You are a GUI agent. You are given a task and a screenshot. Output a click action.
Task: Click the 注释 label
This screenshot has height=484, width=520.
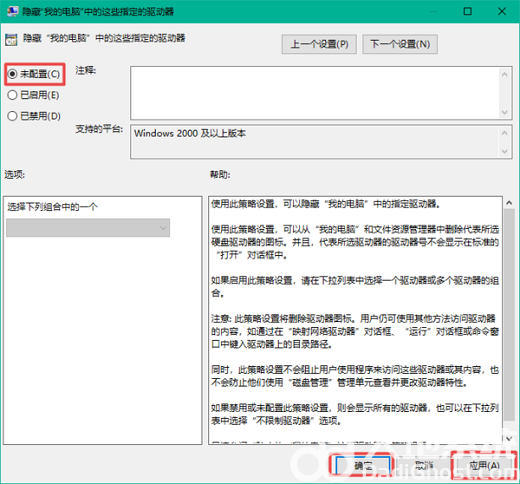point(86,71)
